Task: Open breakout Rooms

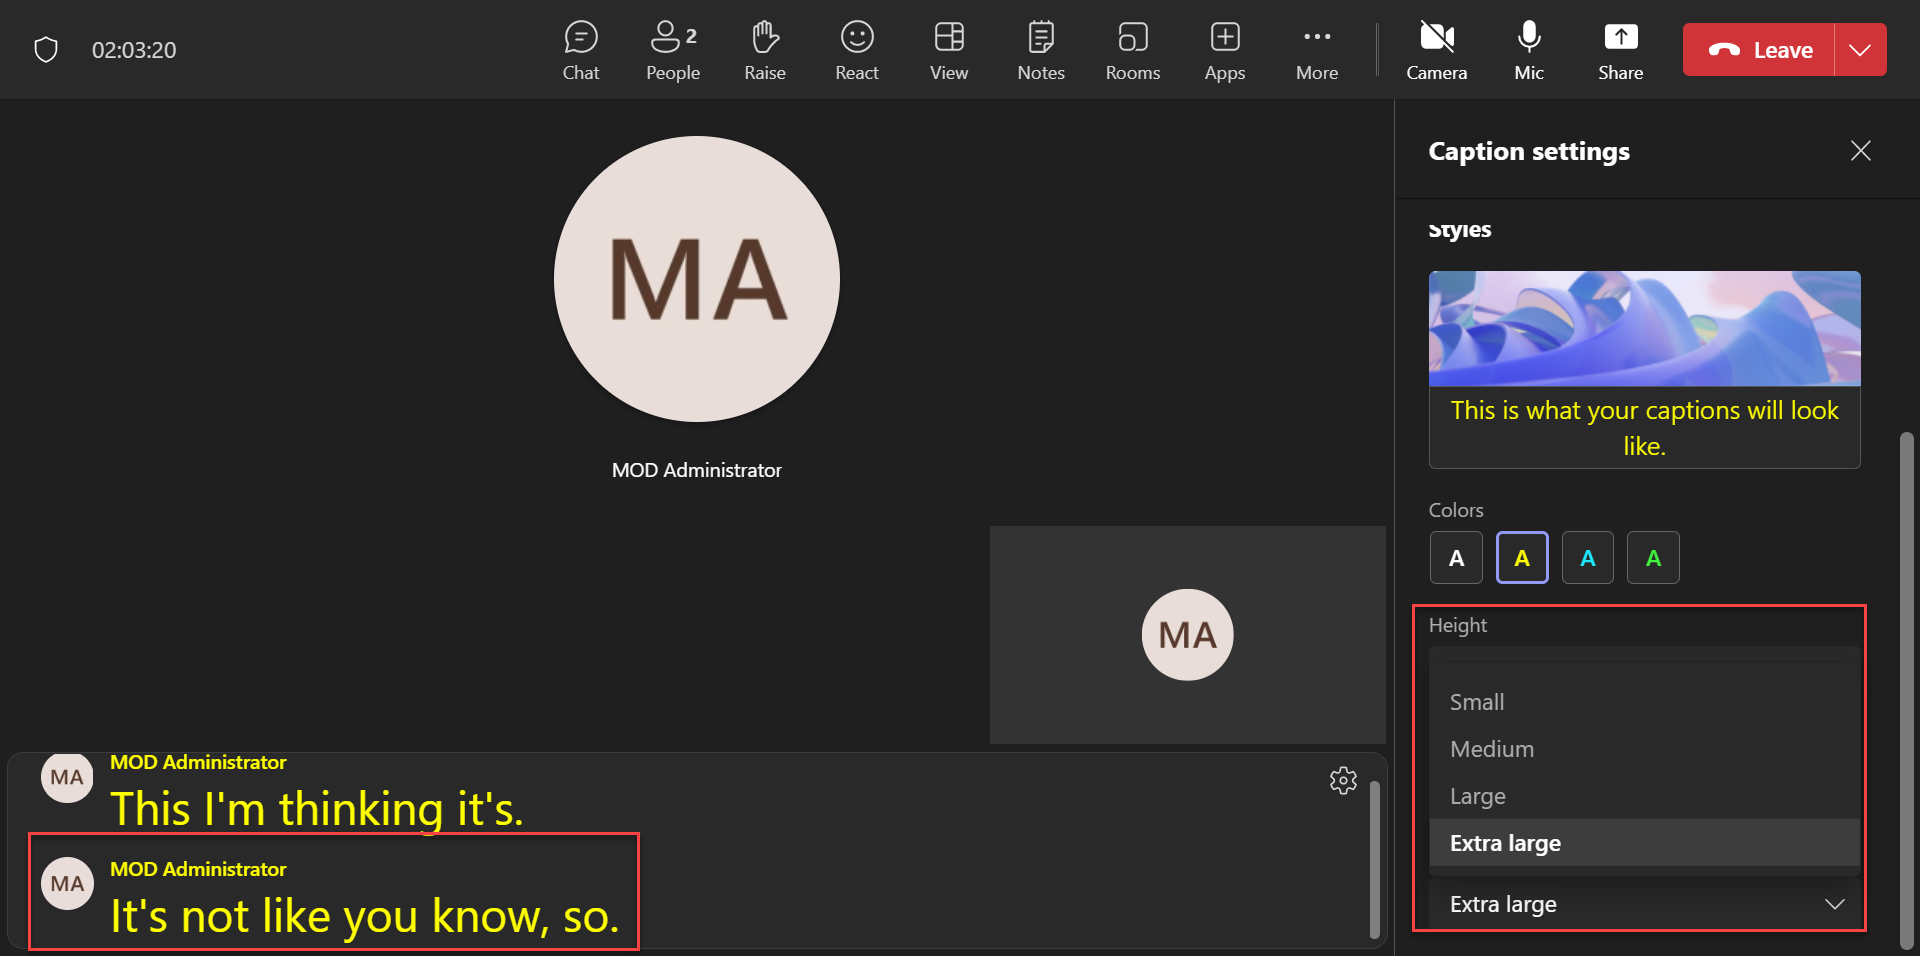Action: [1132, 50]
